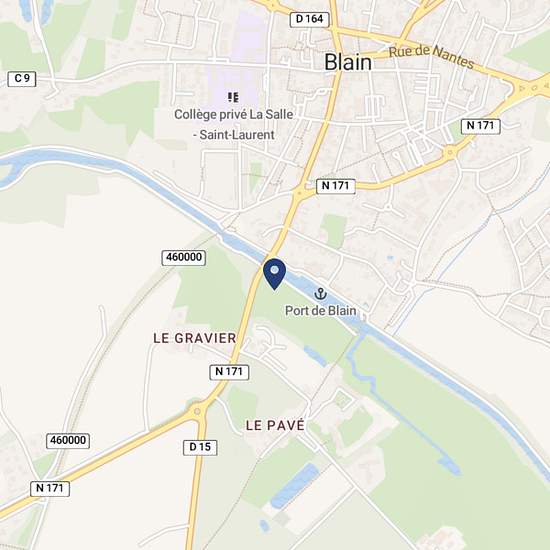
Task: Click the N 171 shield near Le Gravier
Action: (x=229, y=372)
